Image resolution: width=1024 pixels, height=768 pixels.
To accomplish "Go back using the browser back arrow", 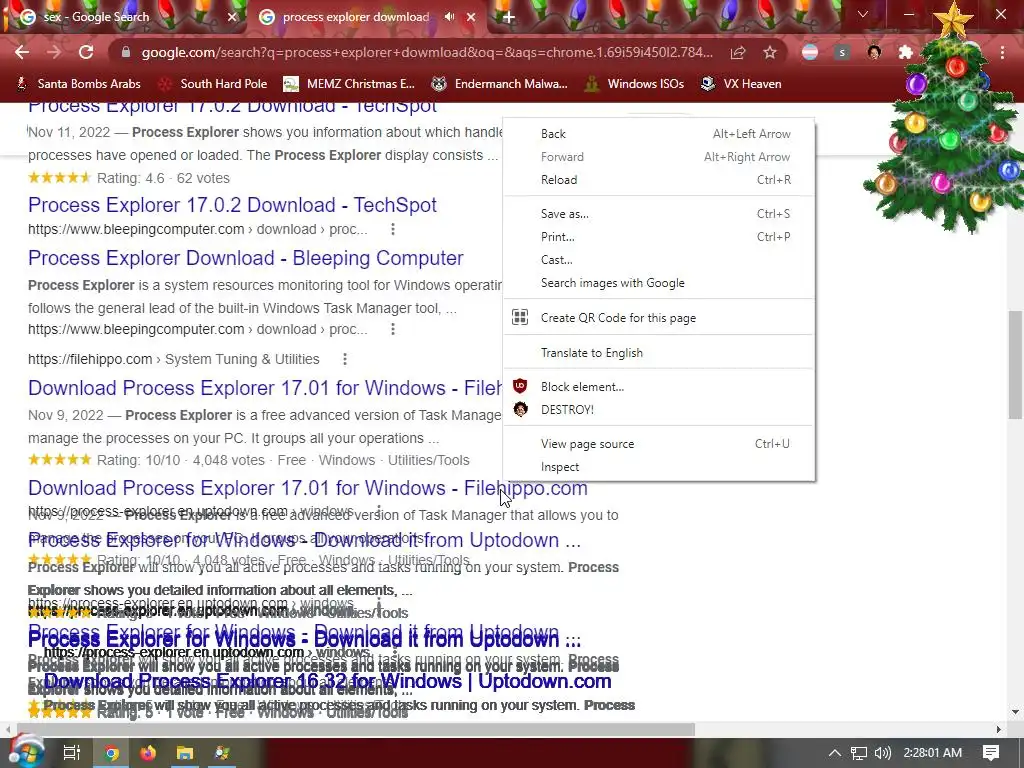I will point(22,52).
